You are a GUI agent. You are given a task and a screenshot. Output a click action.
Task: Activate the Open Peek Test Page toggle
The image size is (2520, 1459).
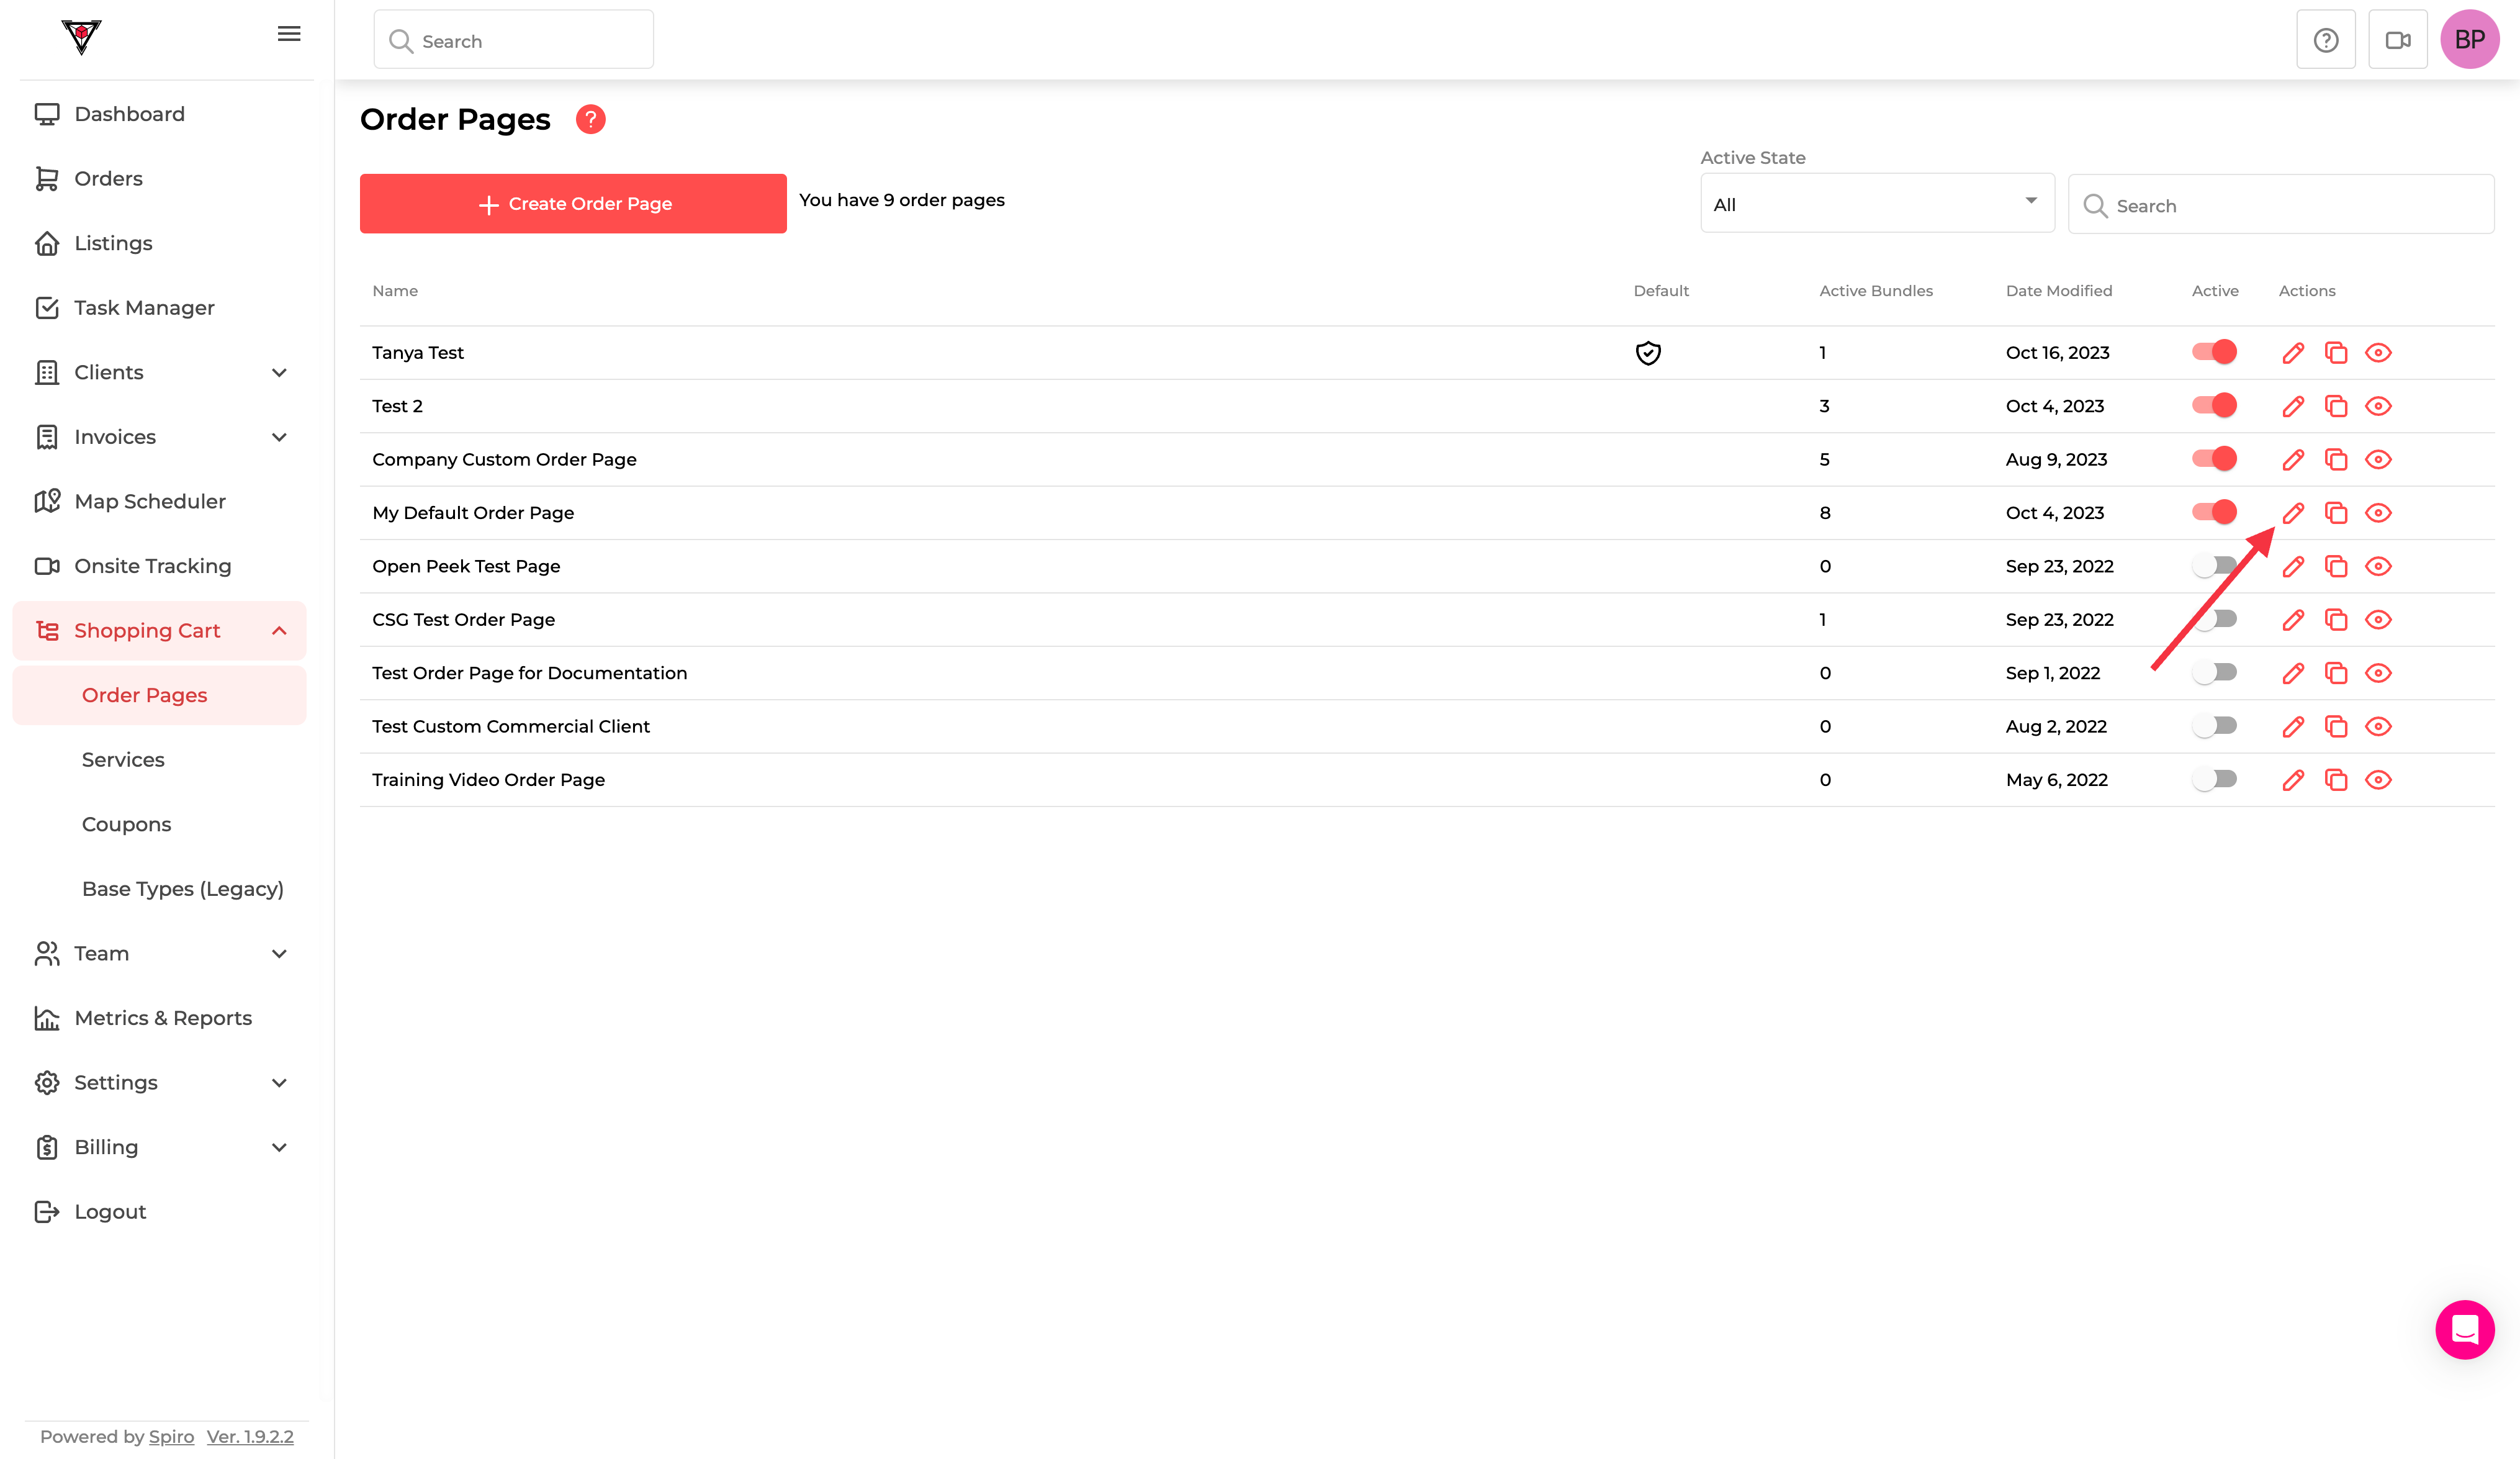point(2214,566)
